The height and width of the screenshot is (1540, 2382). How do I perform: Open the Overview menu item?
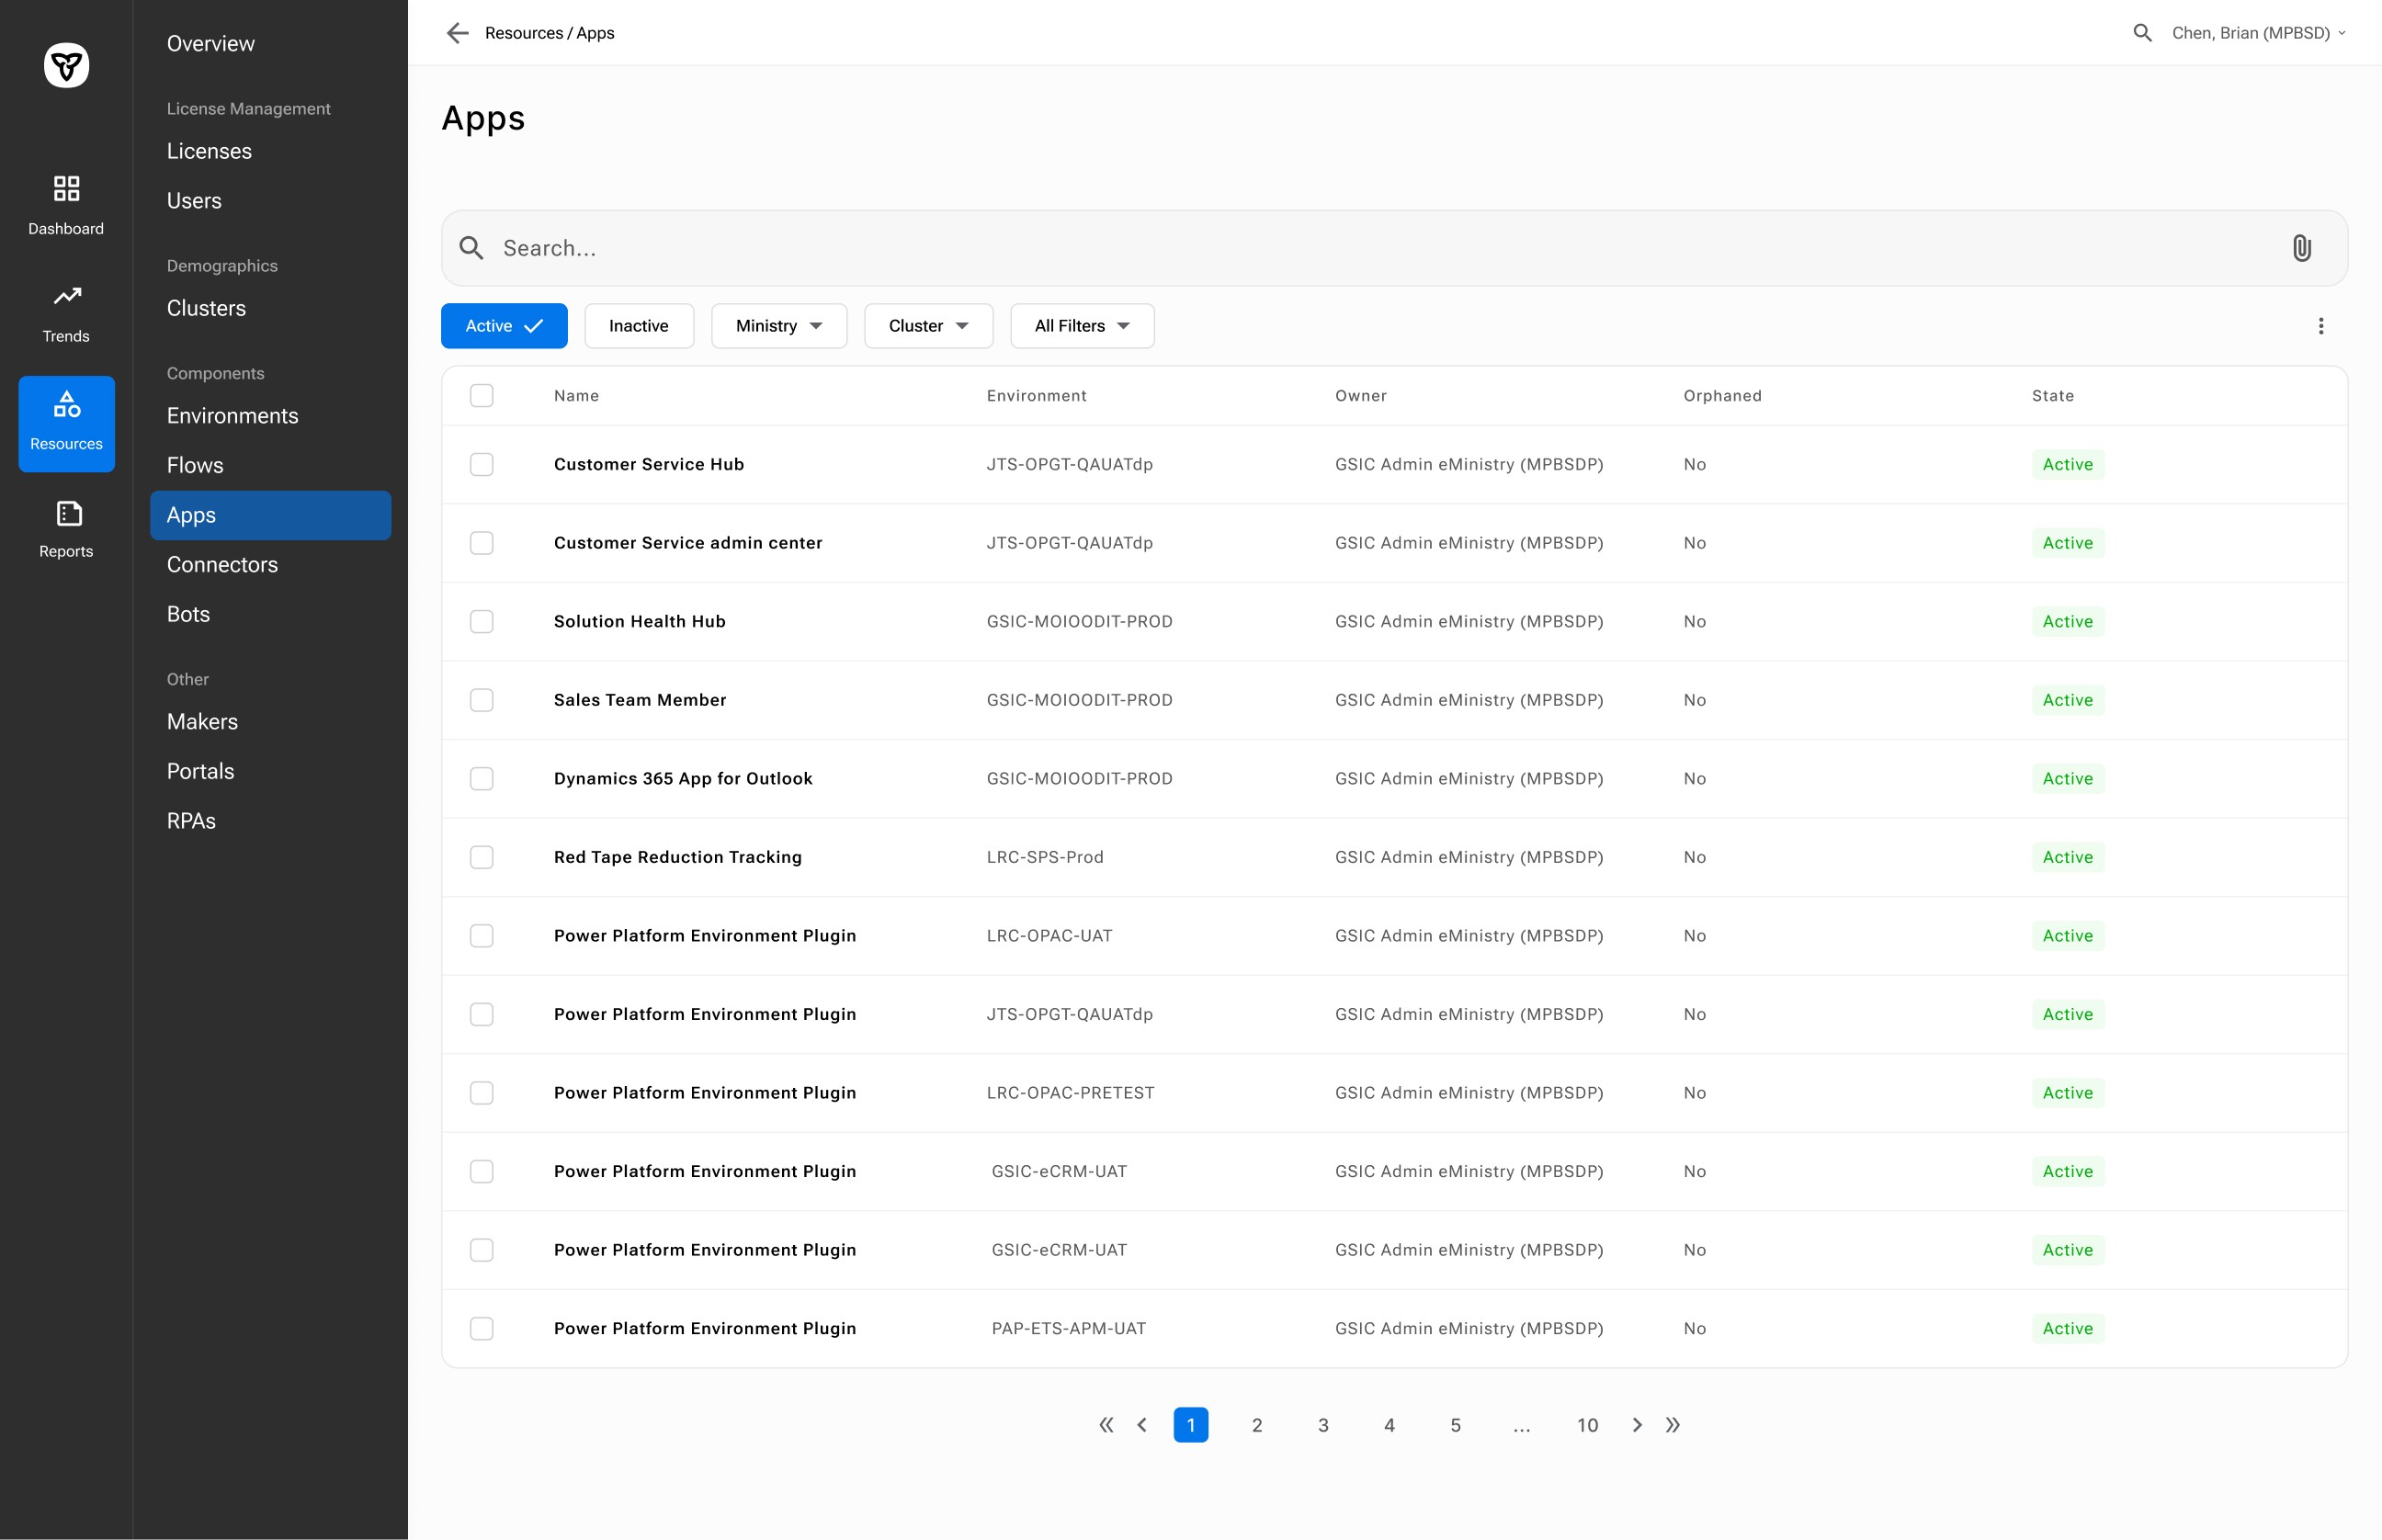[x=211, y=44]
